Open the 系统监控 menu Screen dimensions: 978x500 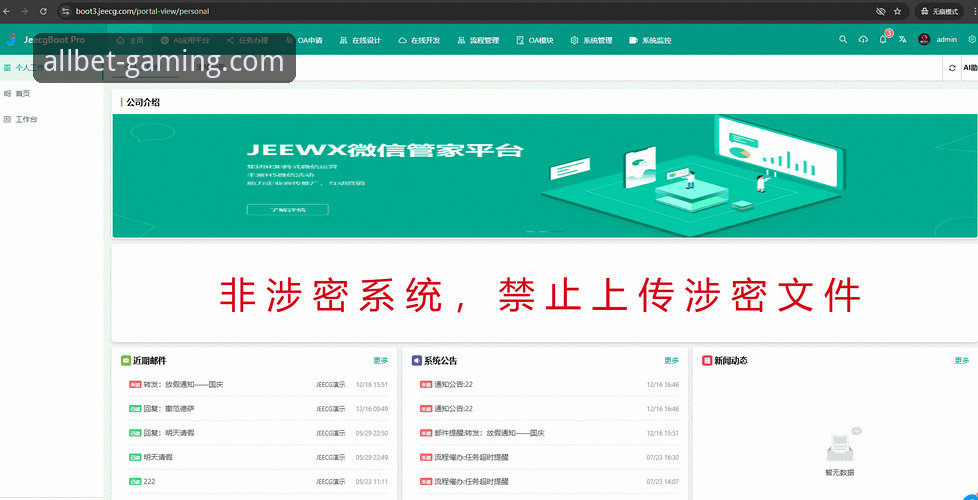[x=650, y=40]
